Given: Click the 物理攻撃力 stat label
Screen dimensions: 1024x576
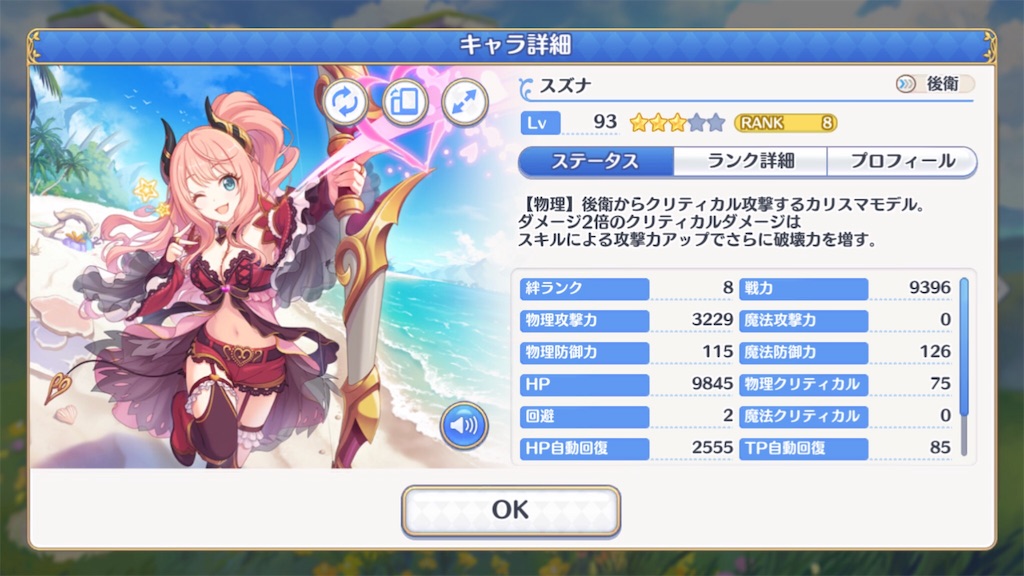Looking at the screenshot, I should 584,320.
